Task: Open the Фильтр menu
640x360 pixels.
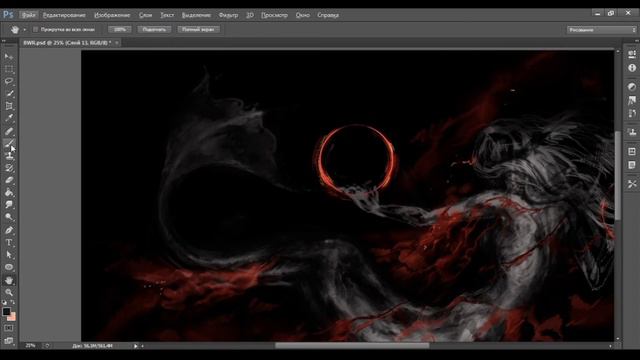Action: 228,15
